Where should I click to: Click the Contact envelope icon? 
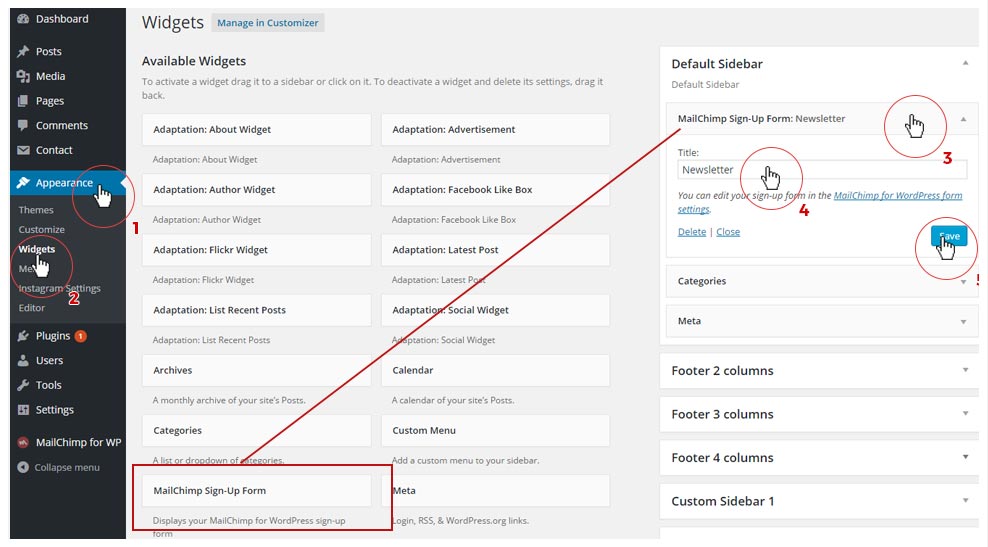point(23,151)
